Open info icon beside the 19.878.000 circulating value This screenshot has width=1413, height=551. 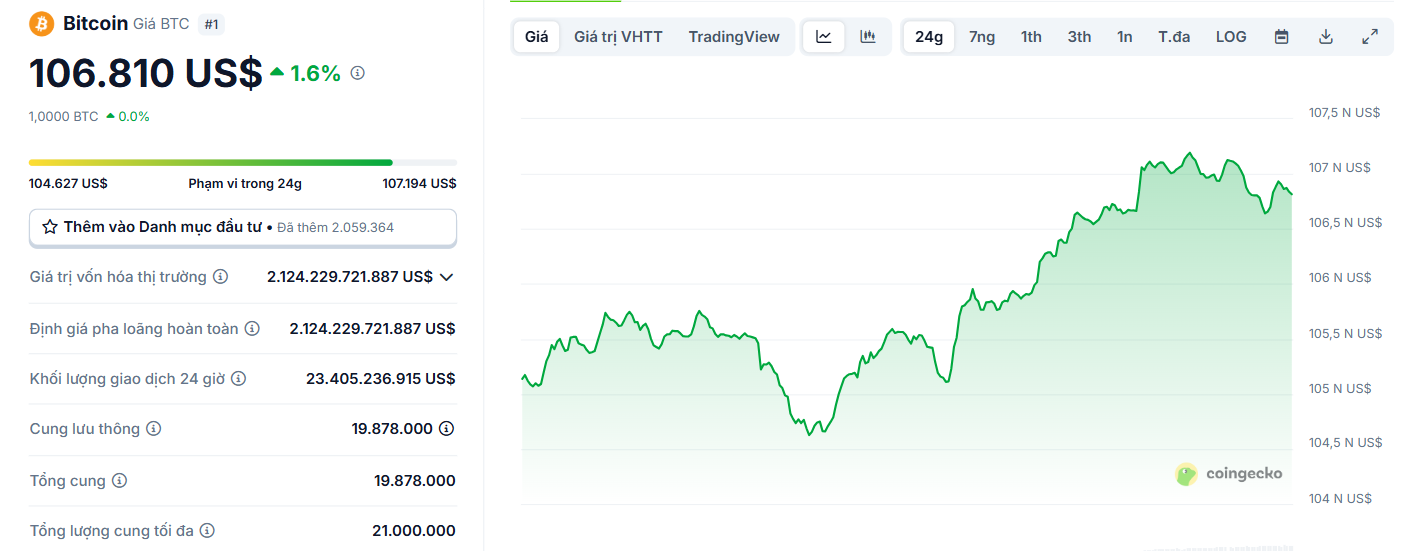tap(447, 429)
